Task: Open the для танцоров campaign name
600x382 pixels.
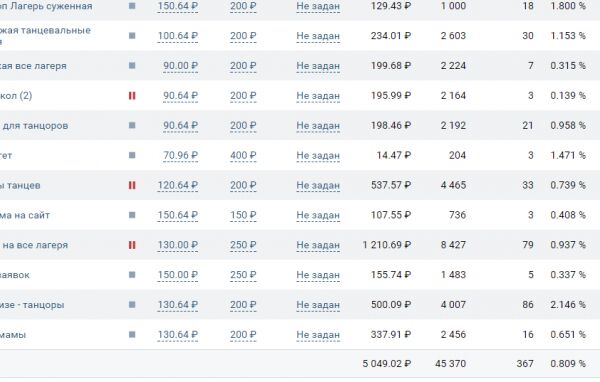Action: point(34,126)
